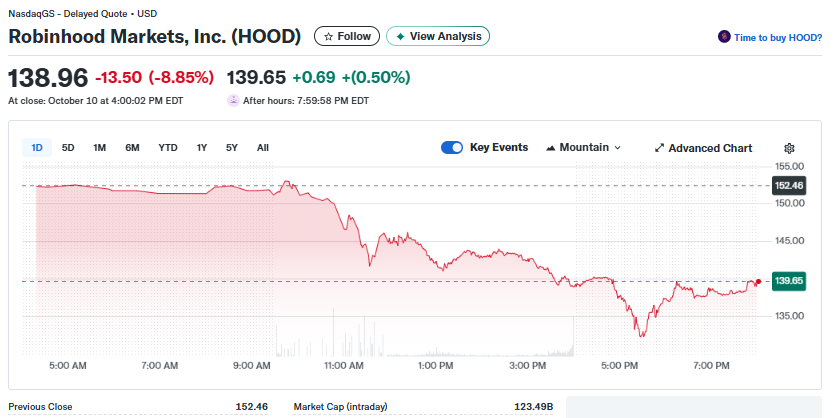Click the expand arrows Advanced Chart icon

tap(659, 148)
